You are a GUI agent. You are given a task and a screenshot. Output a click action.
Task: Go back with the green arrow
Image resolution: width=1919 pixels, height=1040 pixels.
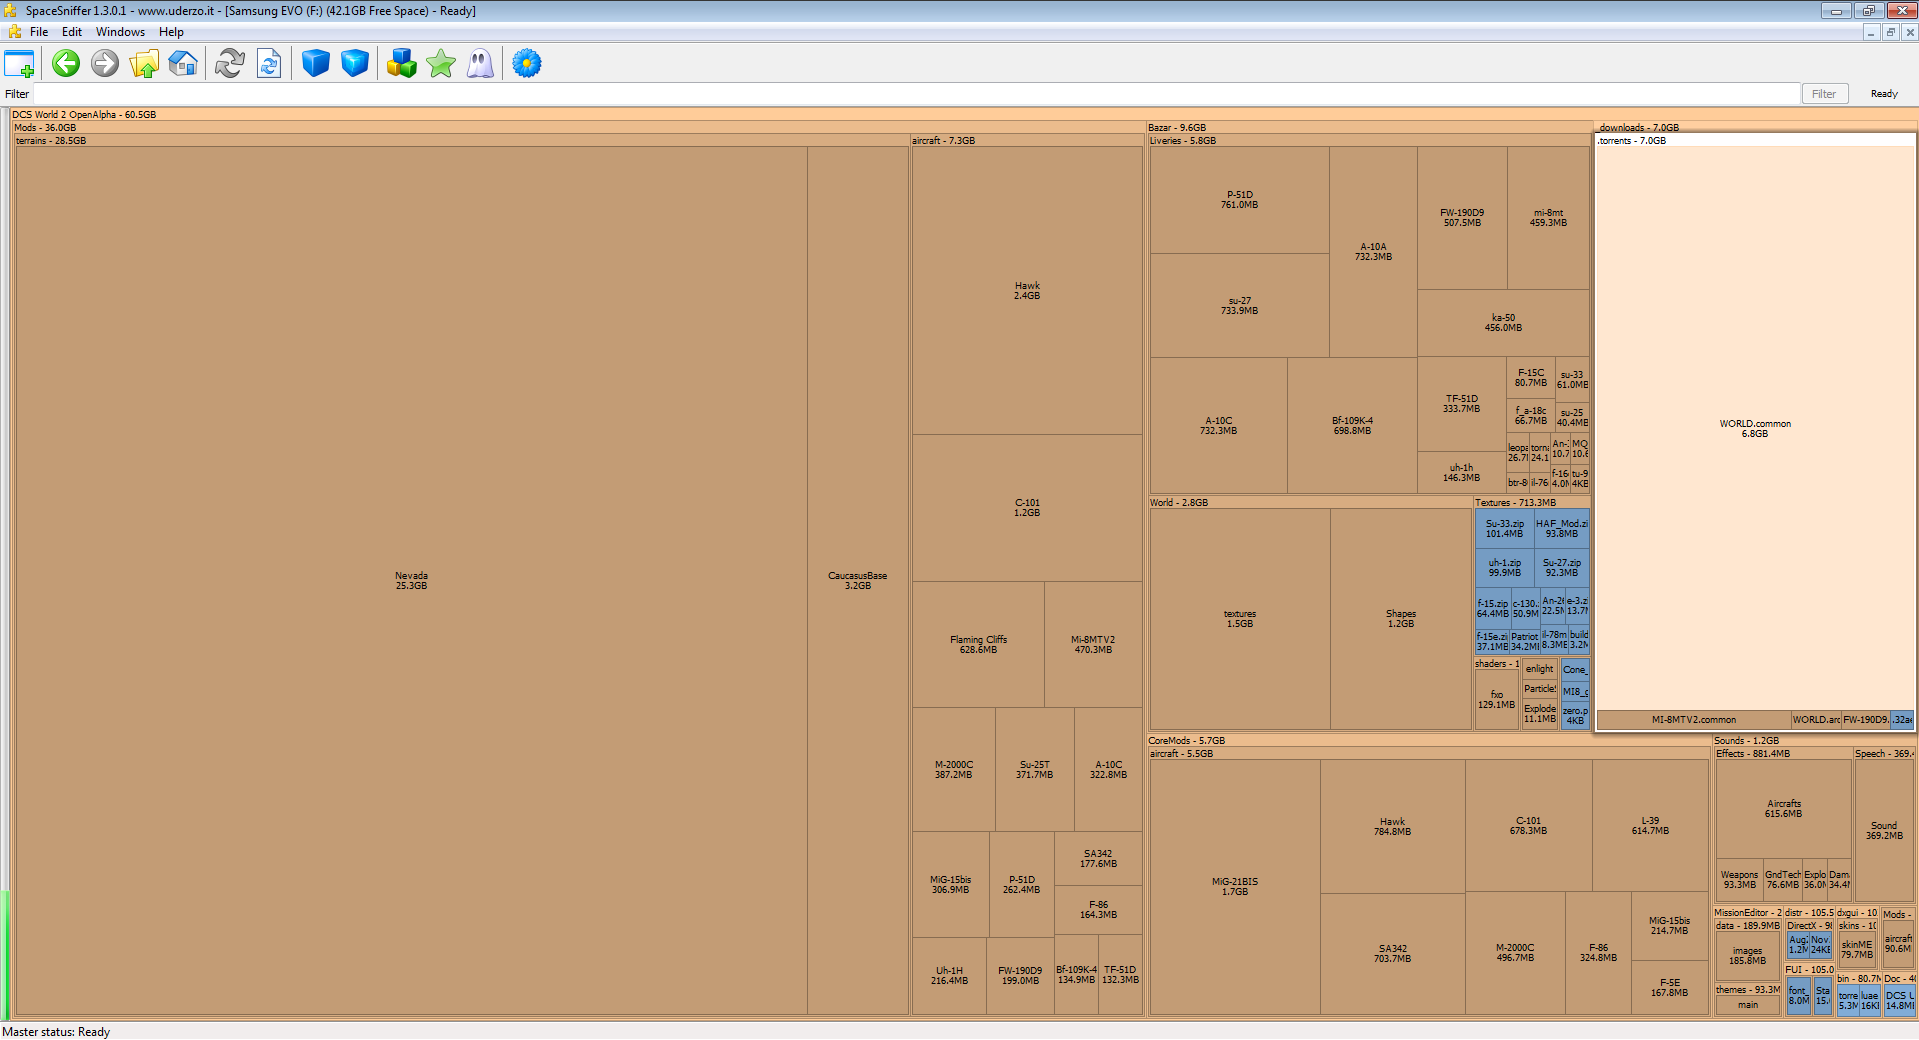(66, 64)
